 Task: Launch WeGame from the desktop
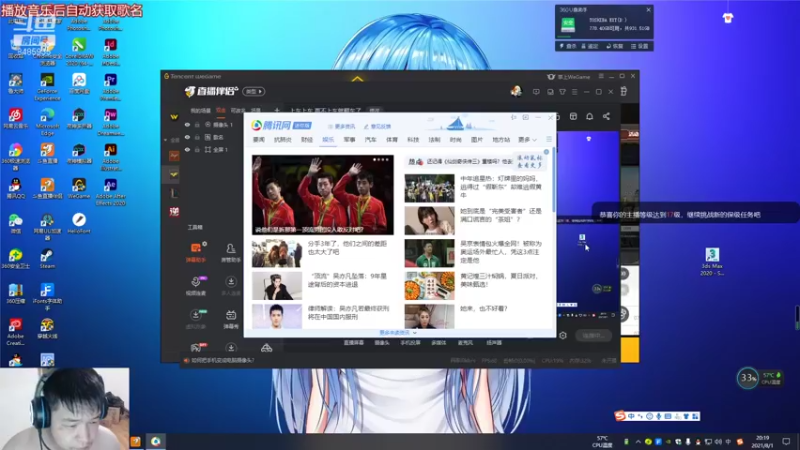pyautogui.click(x=79, y=188)
